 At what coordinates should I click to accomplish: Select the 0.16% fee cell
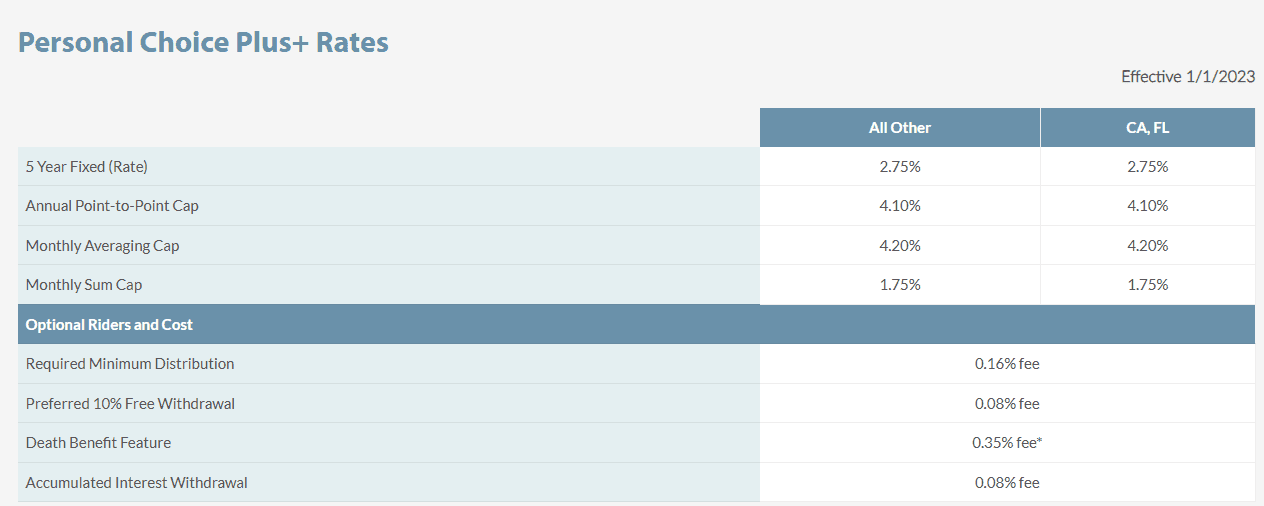(1007, 364)
